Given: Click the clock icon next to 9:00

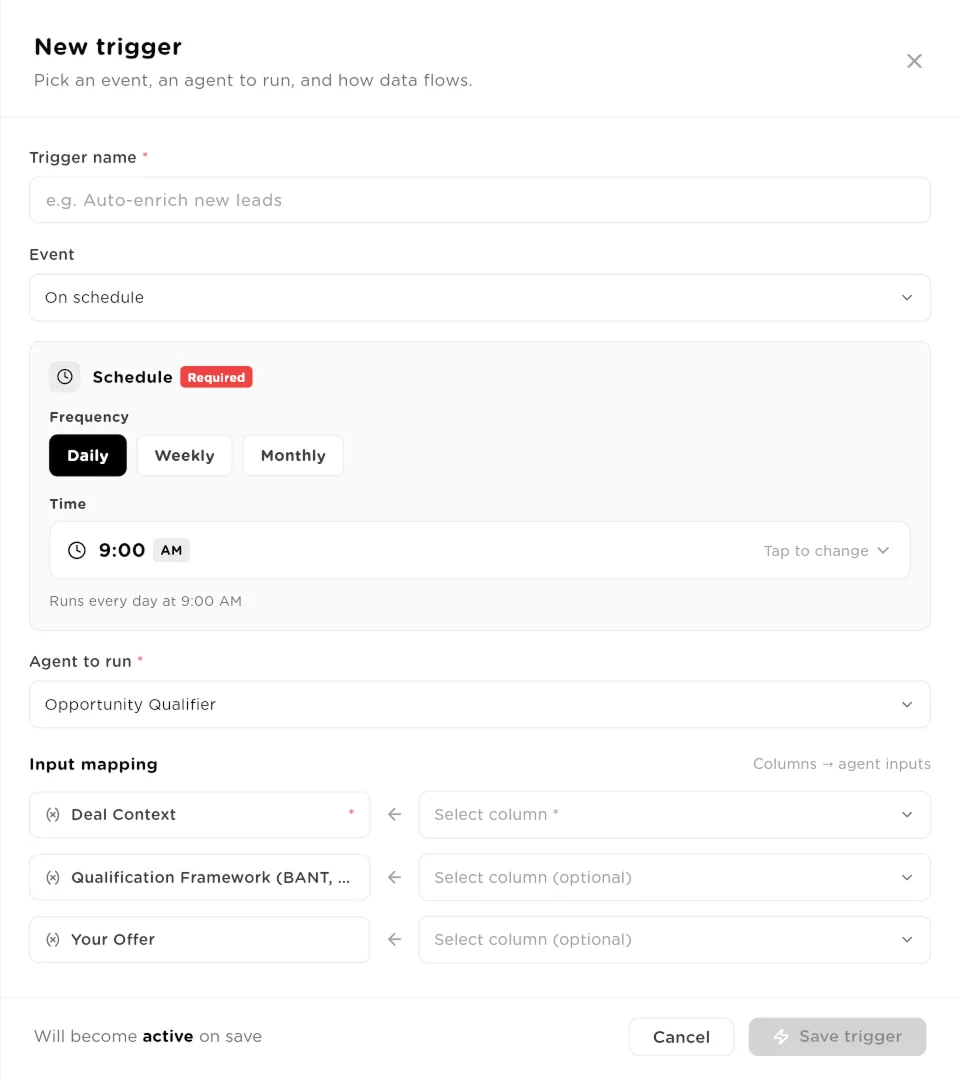Looking at the screenshot, I should point(76,550).
